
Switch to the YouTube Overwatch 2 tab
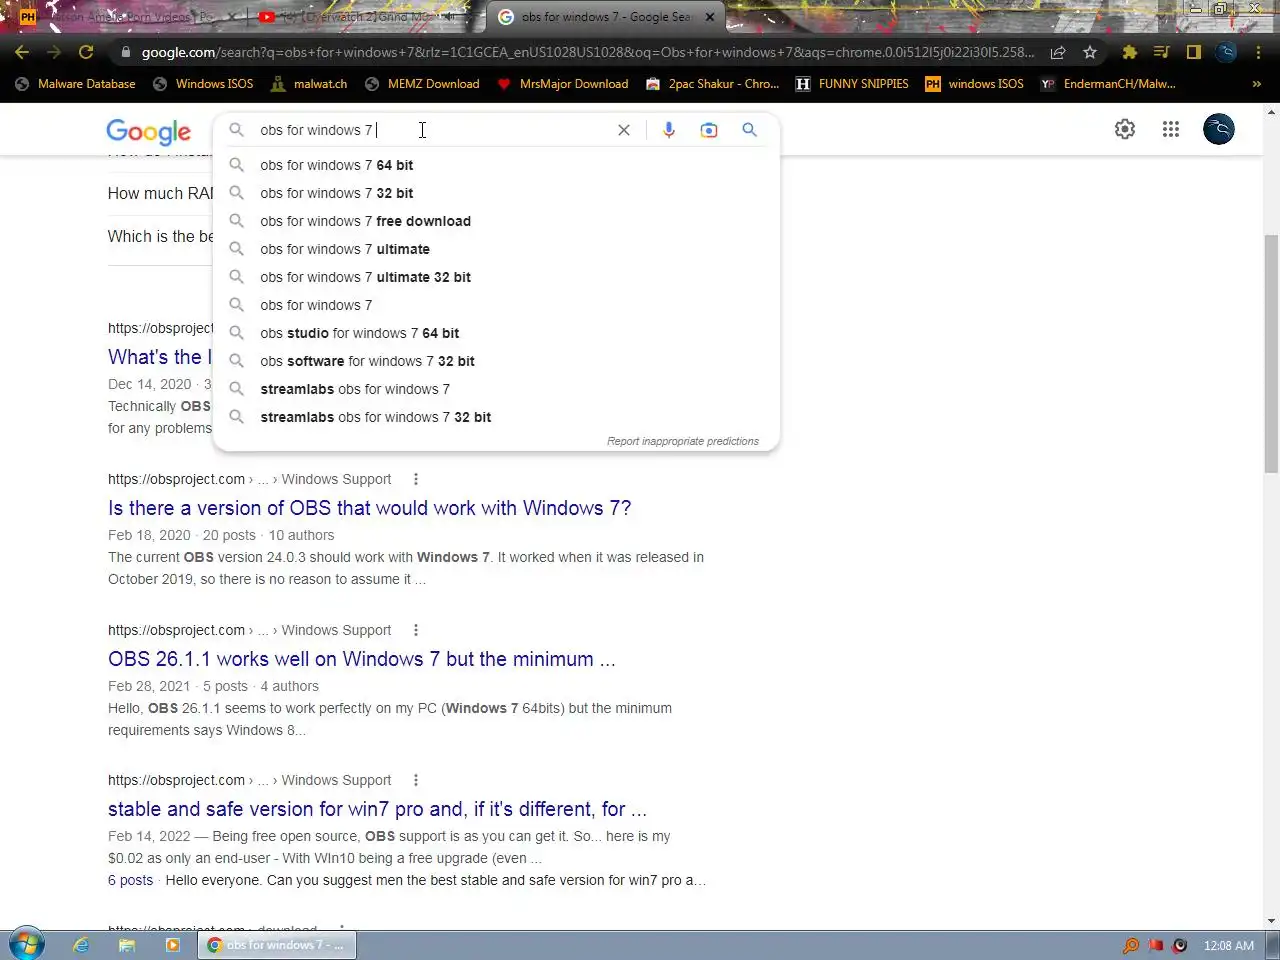tap(357, 17)
